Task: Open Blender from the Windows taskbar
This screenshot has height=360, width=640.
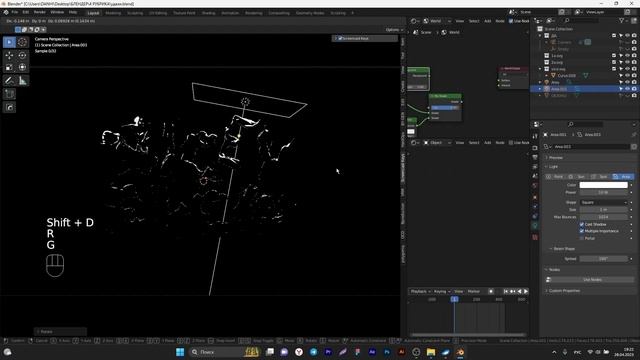Action: 460,352
